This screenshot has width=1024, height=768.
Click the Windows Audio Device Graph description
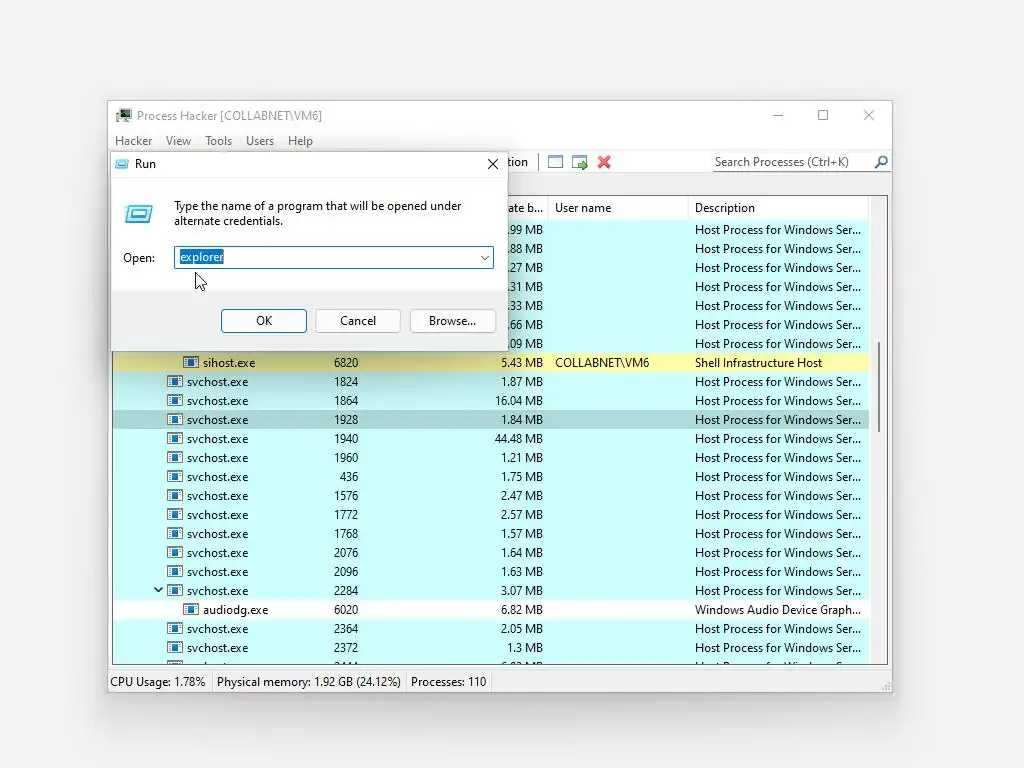click(778, 609)
